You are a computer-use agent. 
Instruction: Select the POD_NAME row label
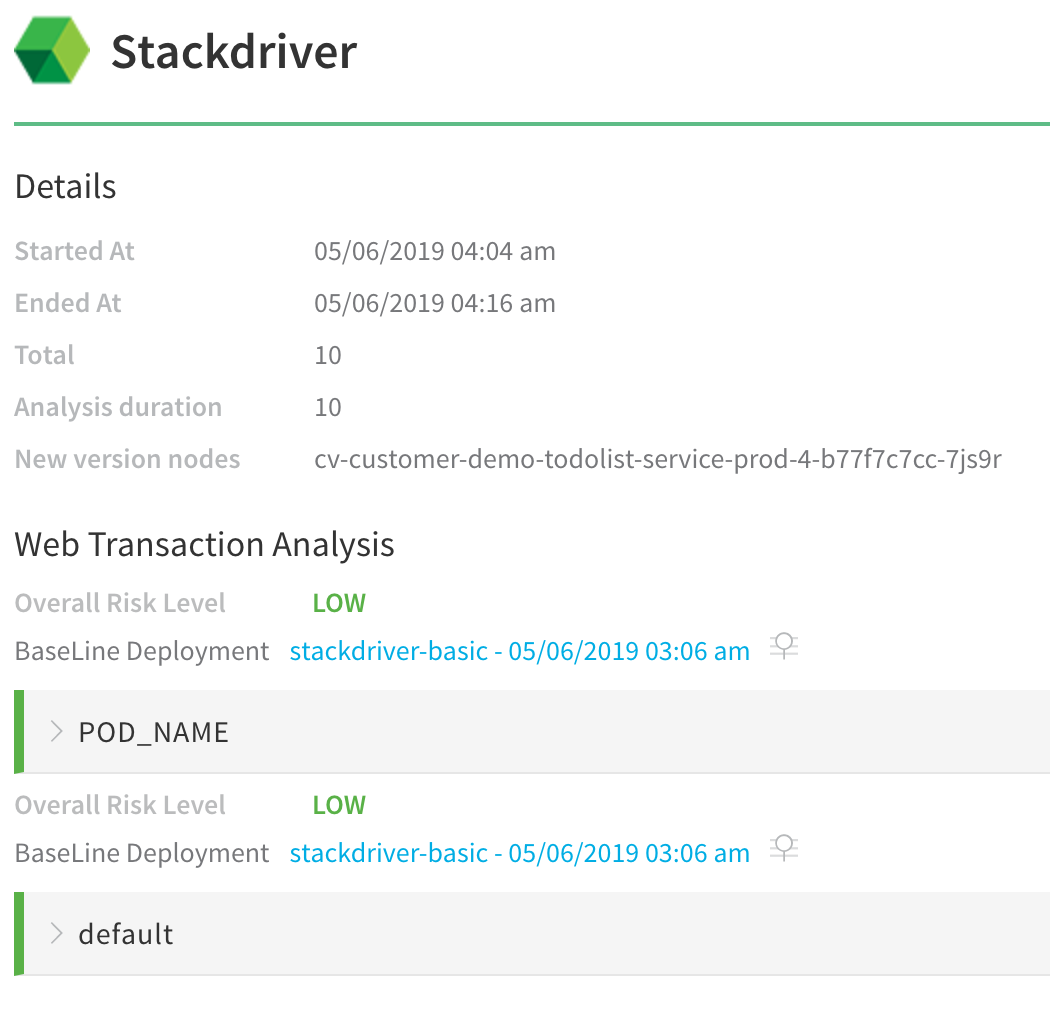click(153, 732)
